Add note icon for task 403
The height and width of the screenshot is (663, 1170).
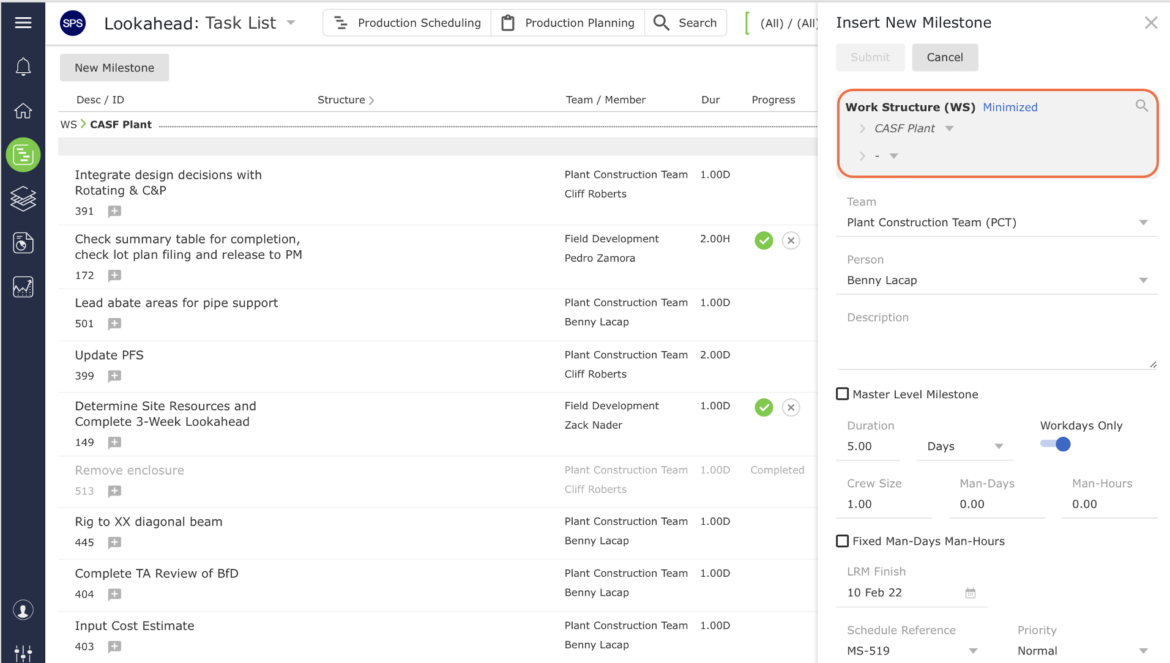tap(114, 647)
